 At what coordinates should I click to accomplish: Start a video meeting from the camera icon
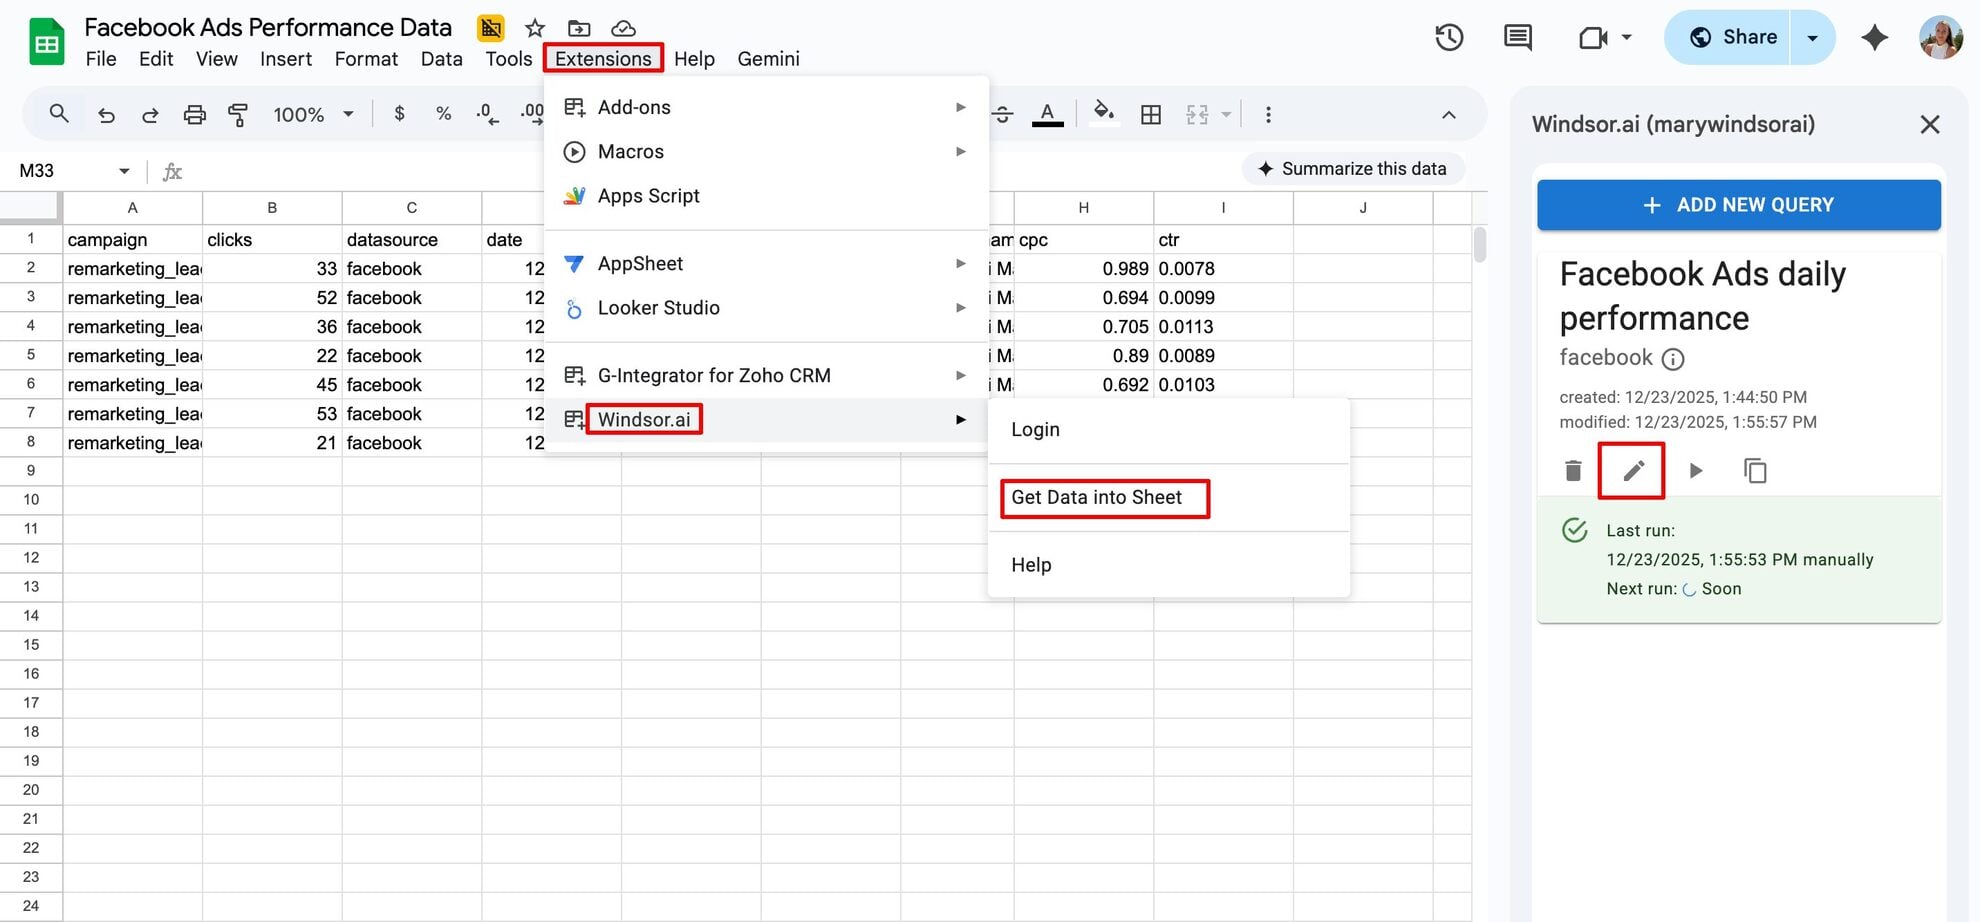(1596, 36)
